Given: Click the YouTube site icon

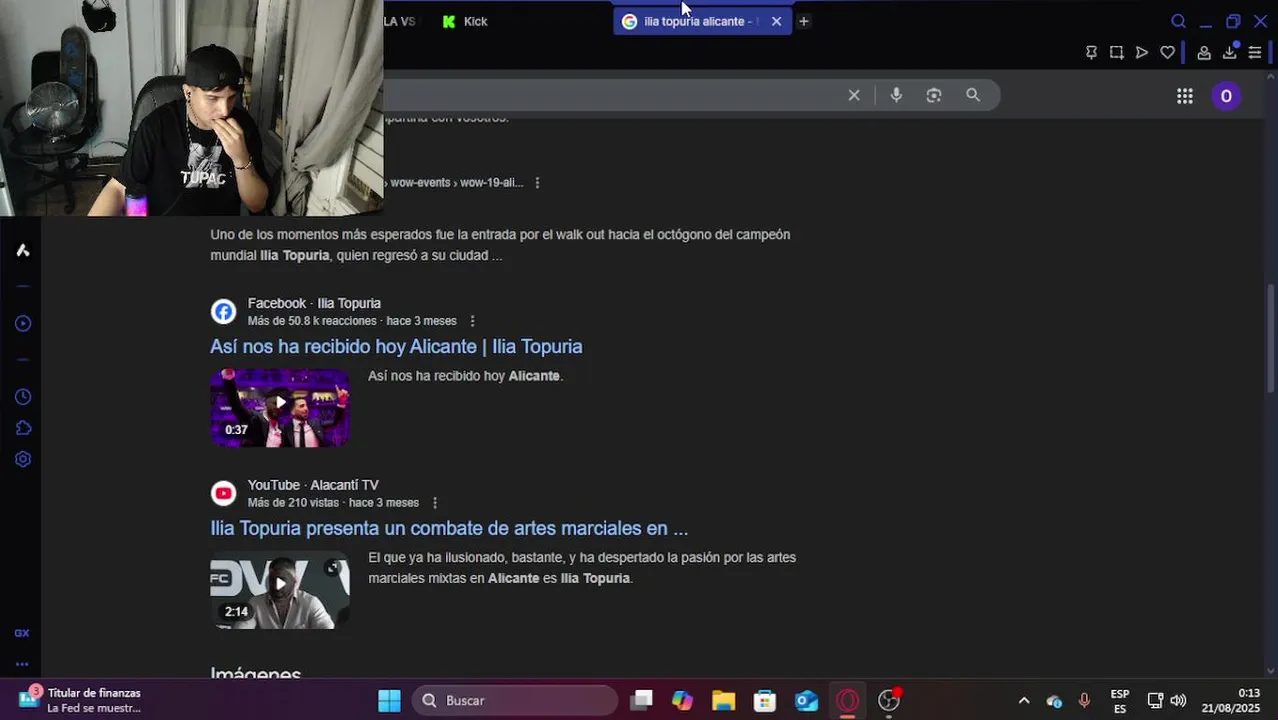Looking at the screenshot, I should point(223,493).
